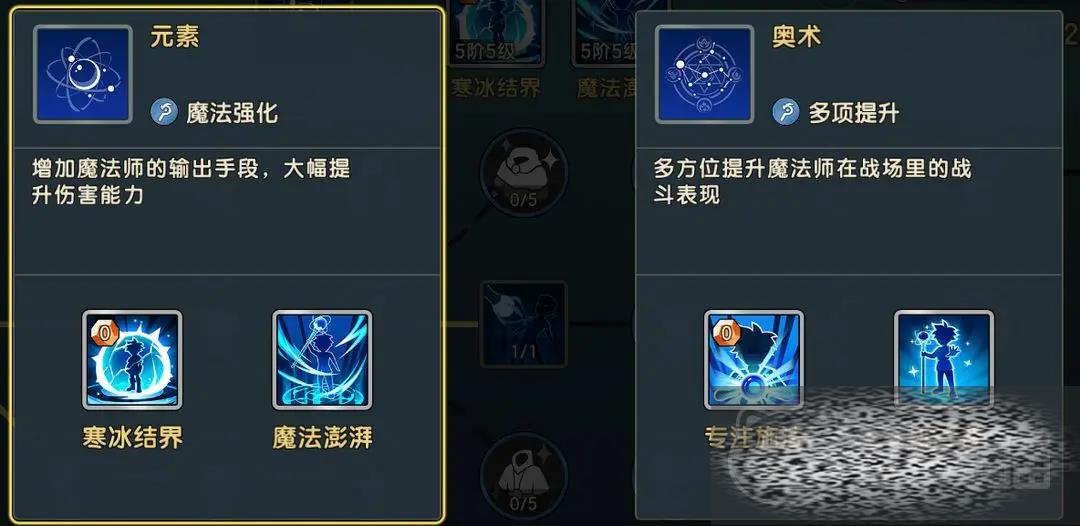1080x526 pixels.
Task: Click the 寒冰结界 skill name label
Action: (132, 438)
